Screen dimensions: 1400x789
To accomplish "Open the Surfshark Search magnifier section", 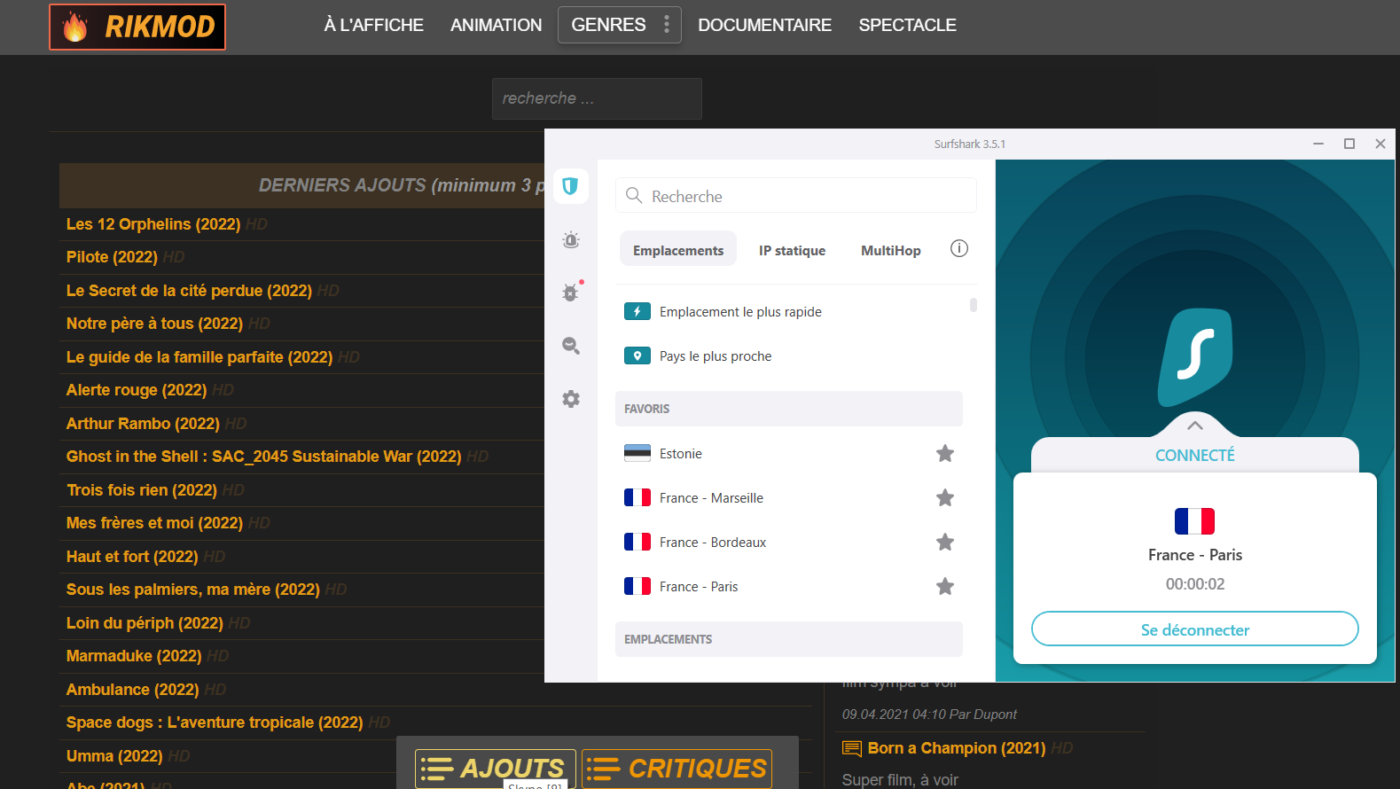I will [x=571, y=346].
